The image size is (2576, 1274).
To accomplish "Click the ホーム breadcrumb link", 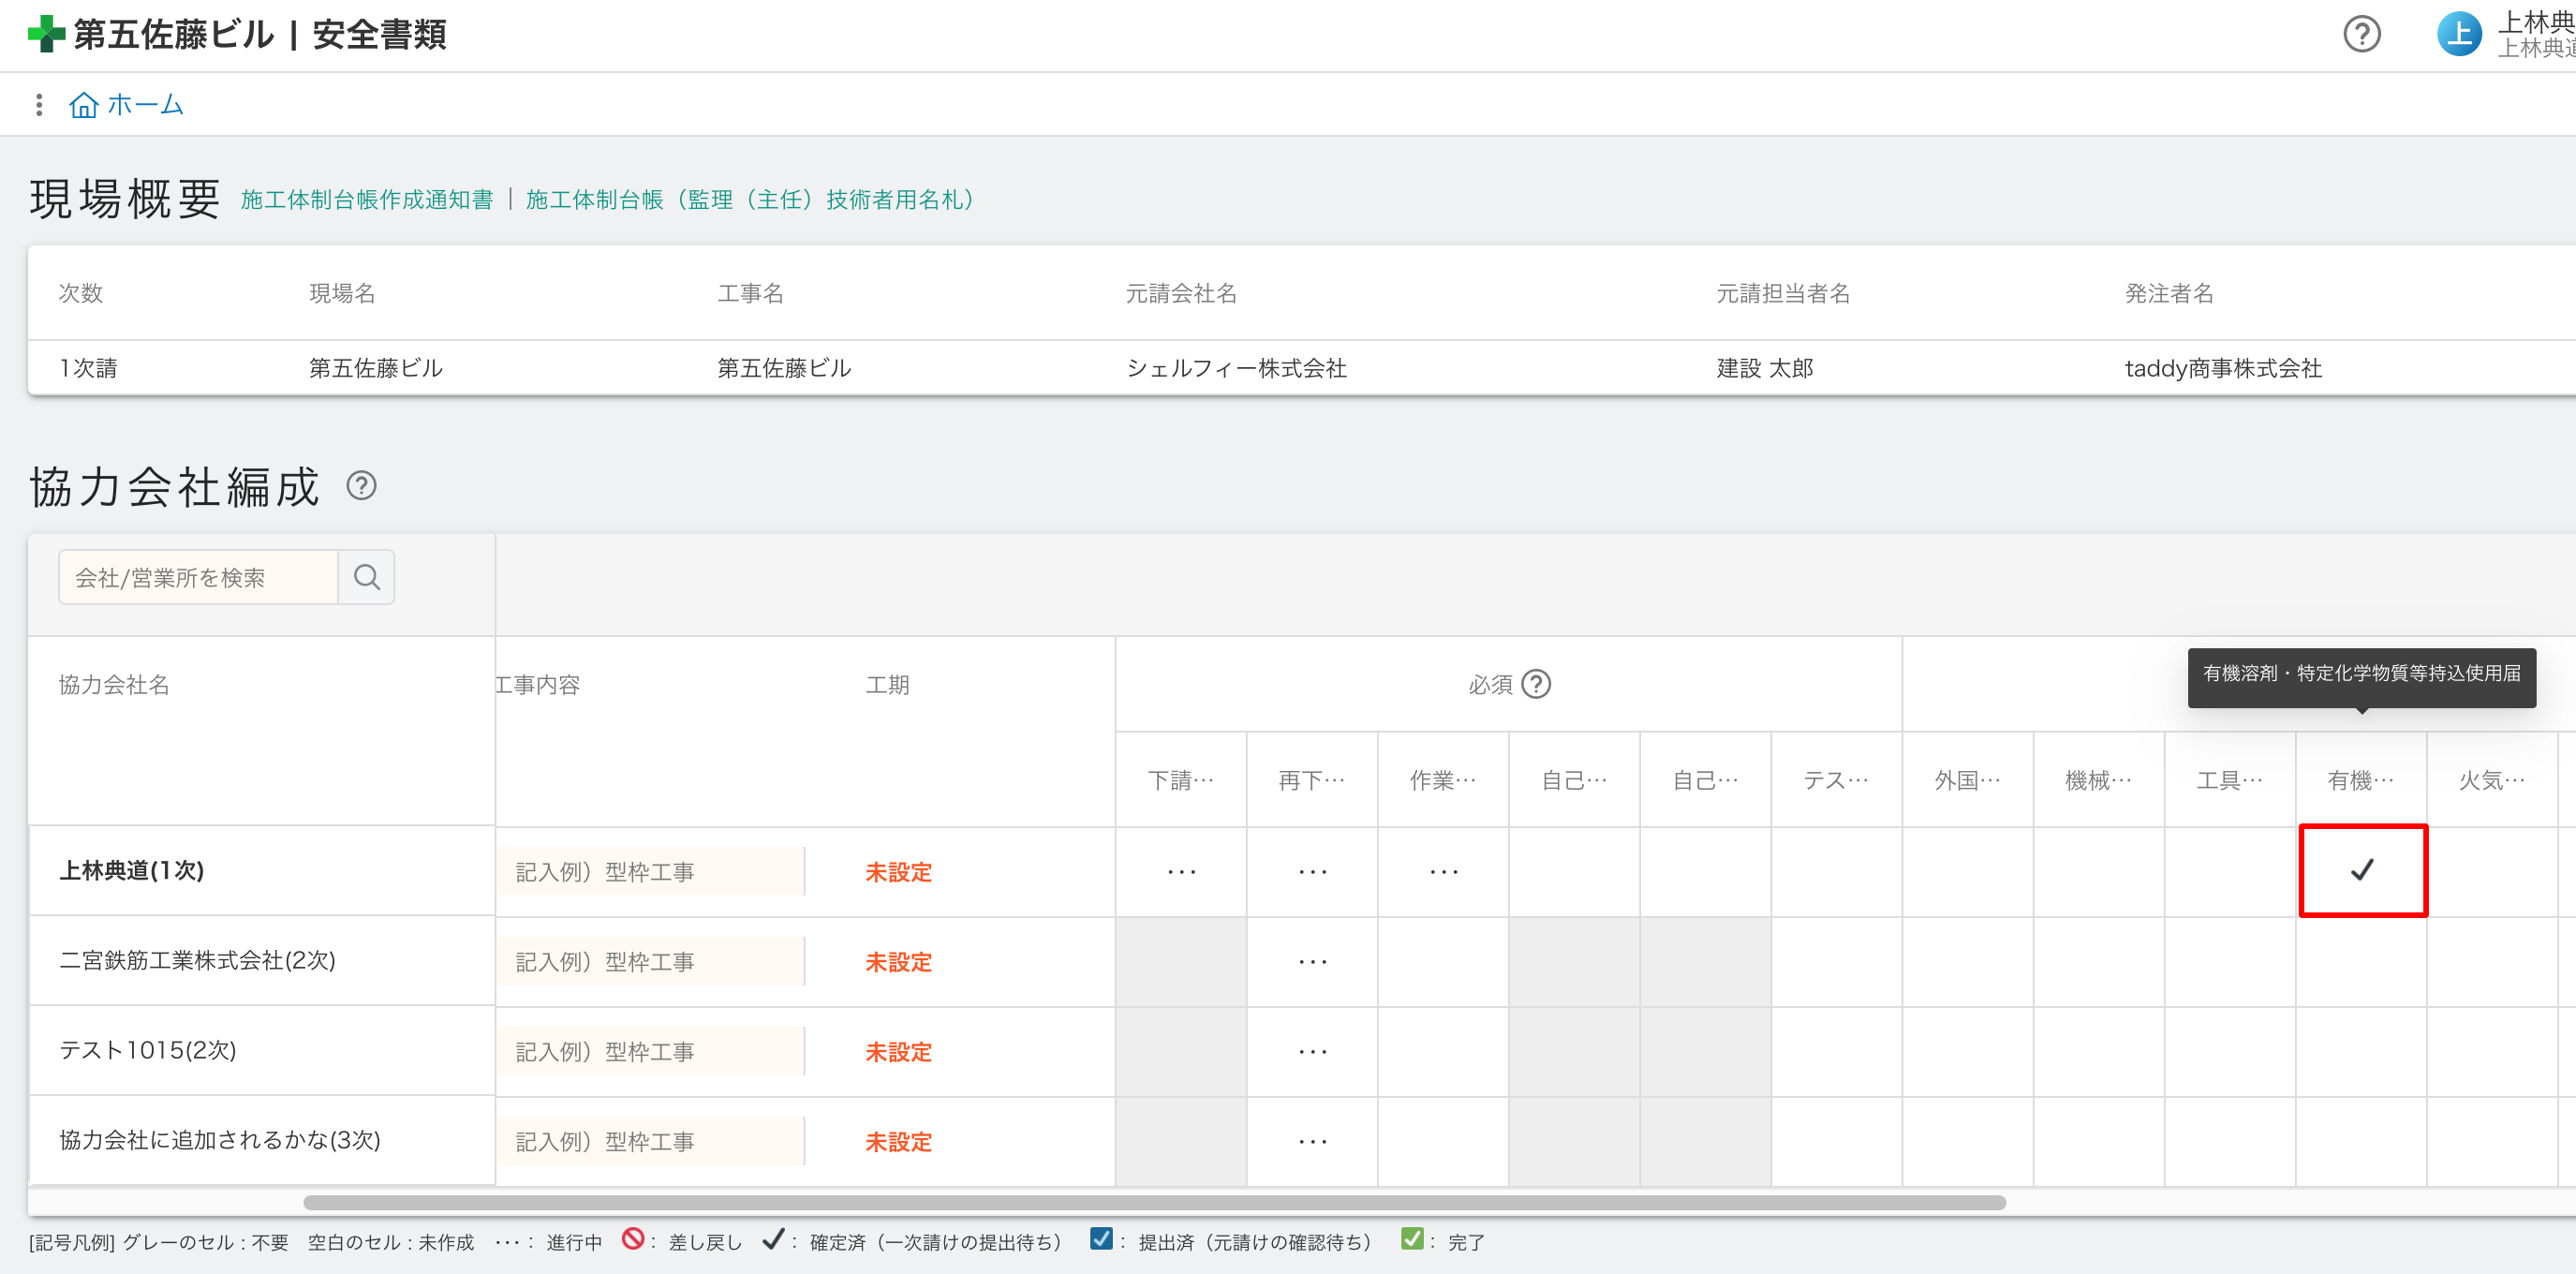I will click(x=145, y=105).
